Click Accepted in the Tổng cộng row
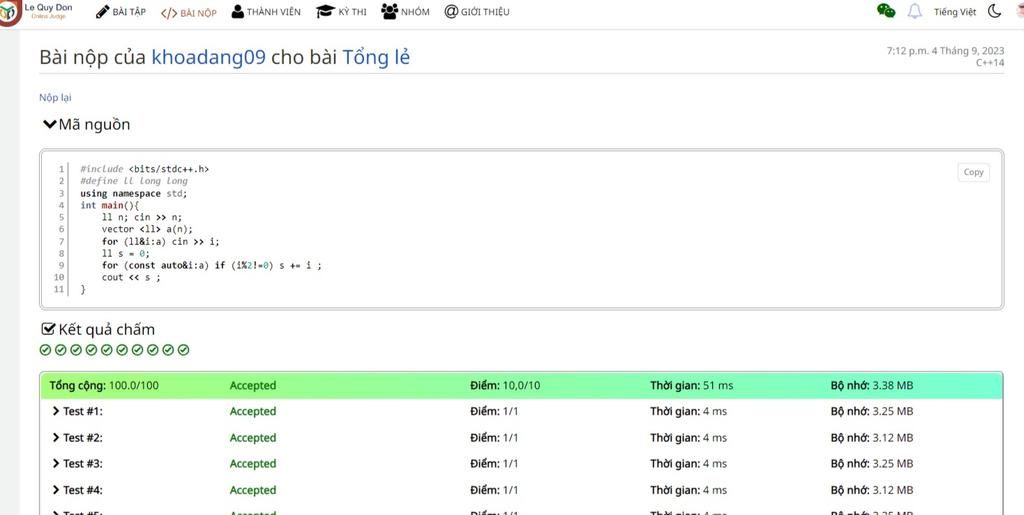The image size is (1024, 515). click(x=253, y=385)
